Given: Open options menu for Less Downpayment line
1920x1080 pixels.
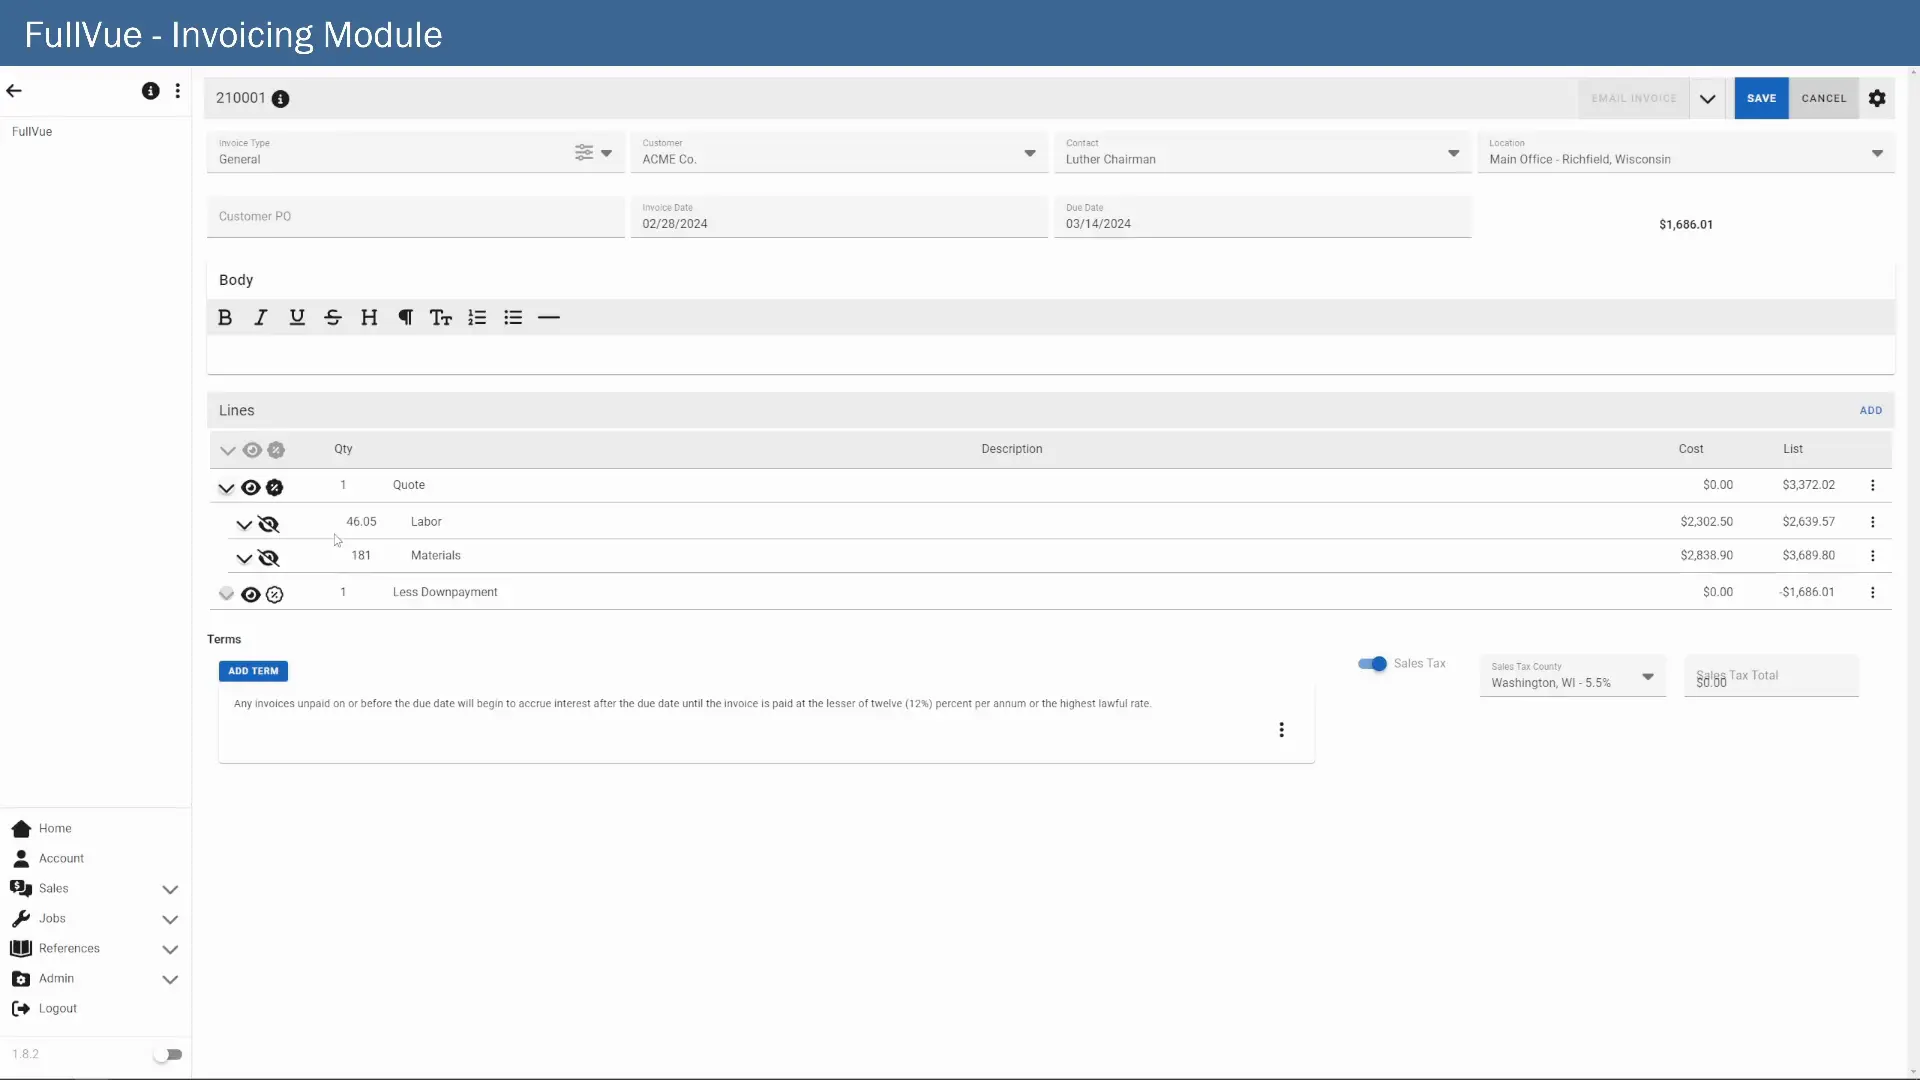Looking at the screenshot, I should point(1873,593).
